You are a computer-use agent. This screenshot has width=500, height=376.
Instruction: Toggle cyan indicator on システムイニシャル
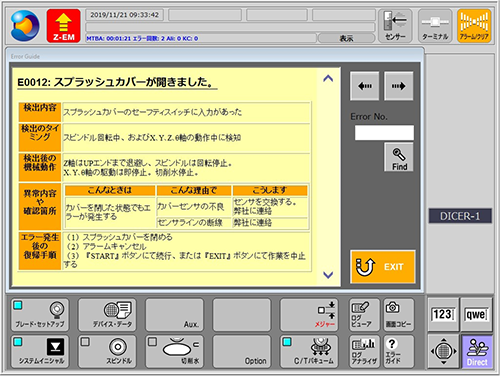point(18,342)
